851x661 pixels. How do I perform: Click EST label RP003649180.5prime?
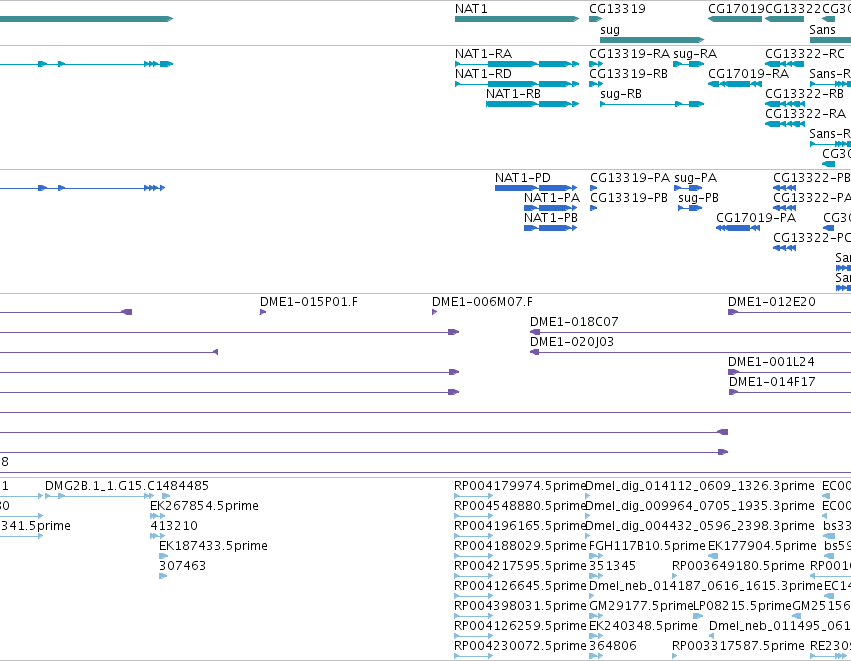pos(738,566)
